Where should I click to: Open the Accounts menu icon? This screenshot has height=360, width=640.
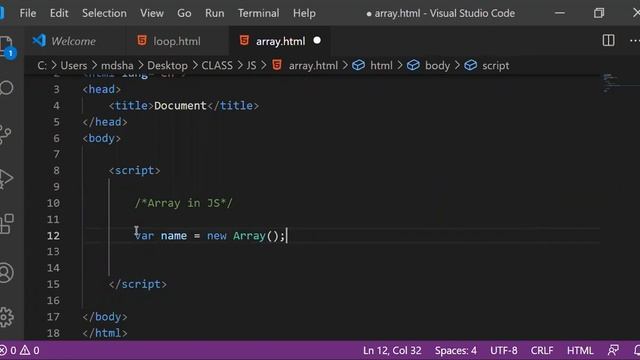pos(6,273)
